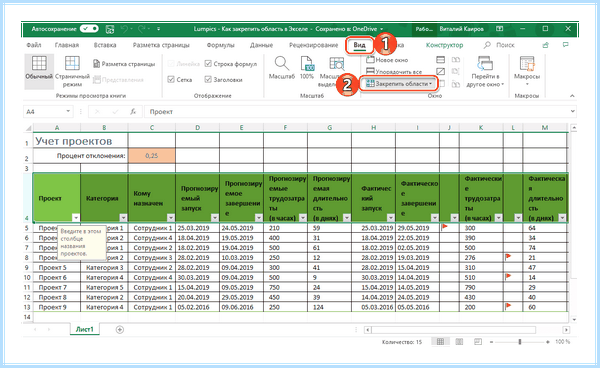Open the Comments icon at ribbon right

pos(566,45)
